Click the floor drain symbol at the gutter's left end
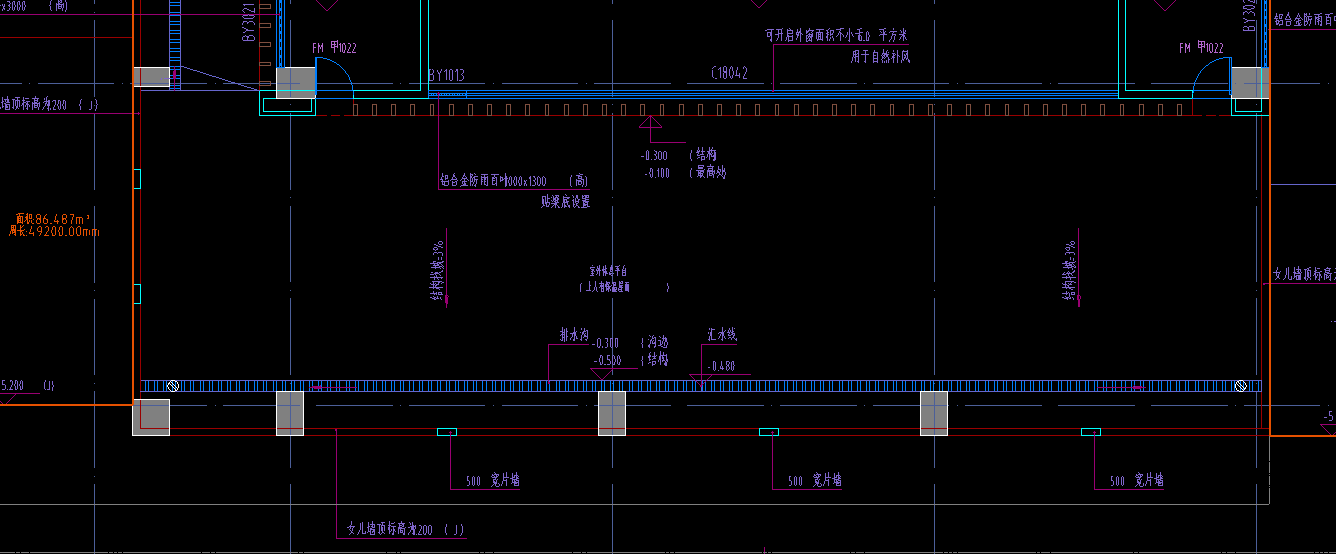 pyautogui.click(x=172, y=386)
